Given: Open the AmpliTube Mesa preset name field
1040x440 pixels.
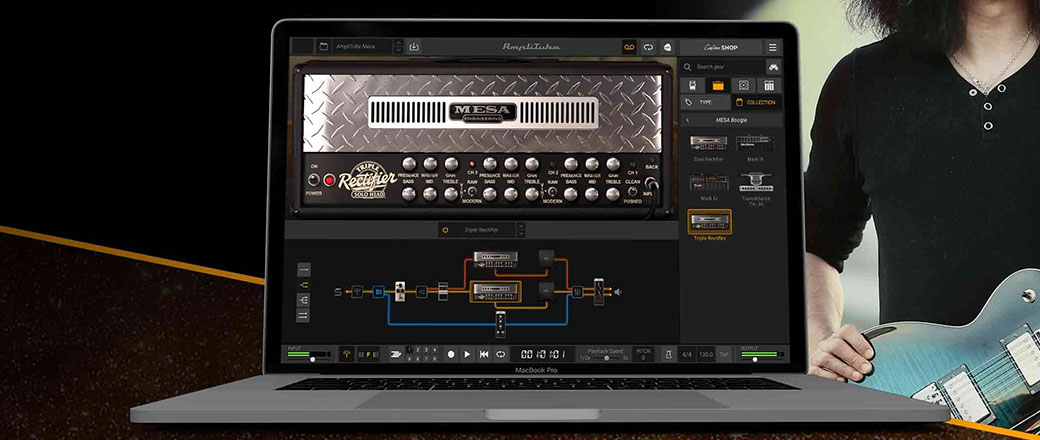Looking at the screenshot, I should (x=363, y=46).
